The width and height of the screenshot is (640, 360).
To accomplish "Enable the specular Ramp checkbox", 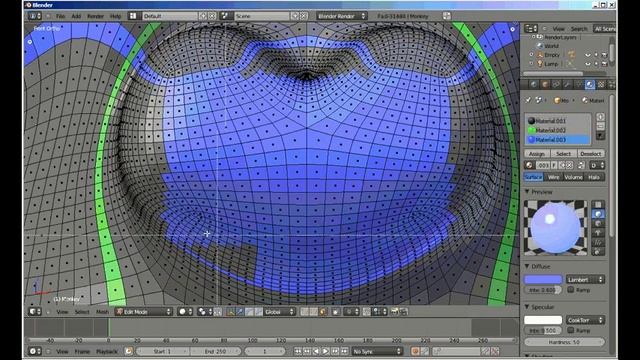I will pyautogui.click(x=571, y=330).
